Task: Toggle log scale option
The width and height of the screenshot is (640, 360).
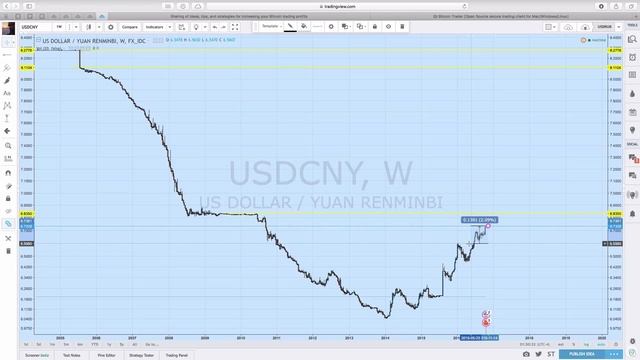Action: tap(587, 344)
